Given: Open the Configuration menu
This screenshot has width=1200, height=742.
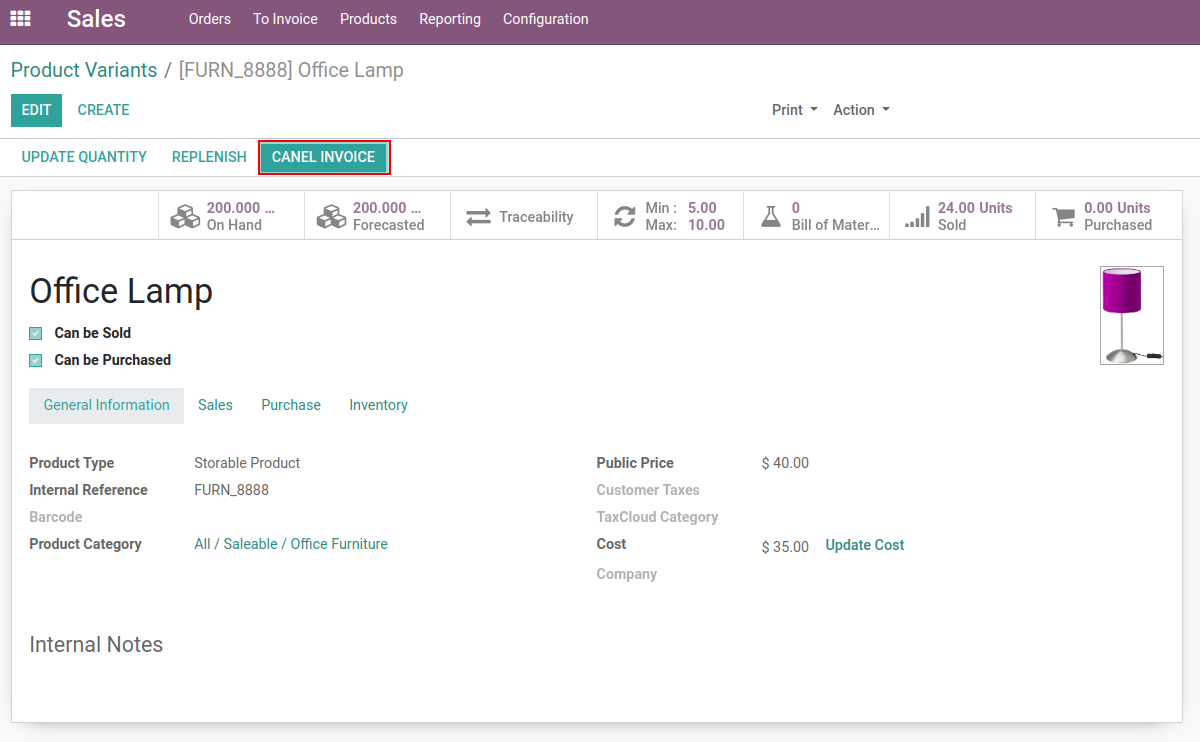Looking at the screenshot, I should (545, 19).
